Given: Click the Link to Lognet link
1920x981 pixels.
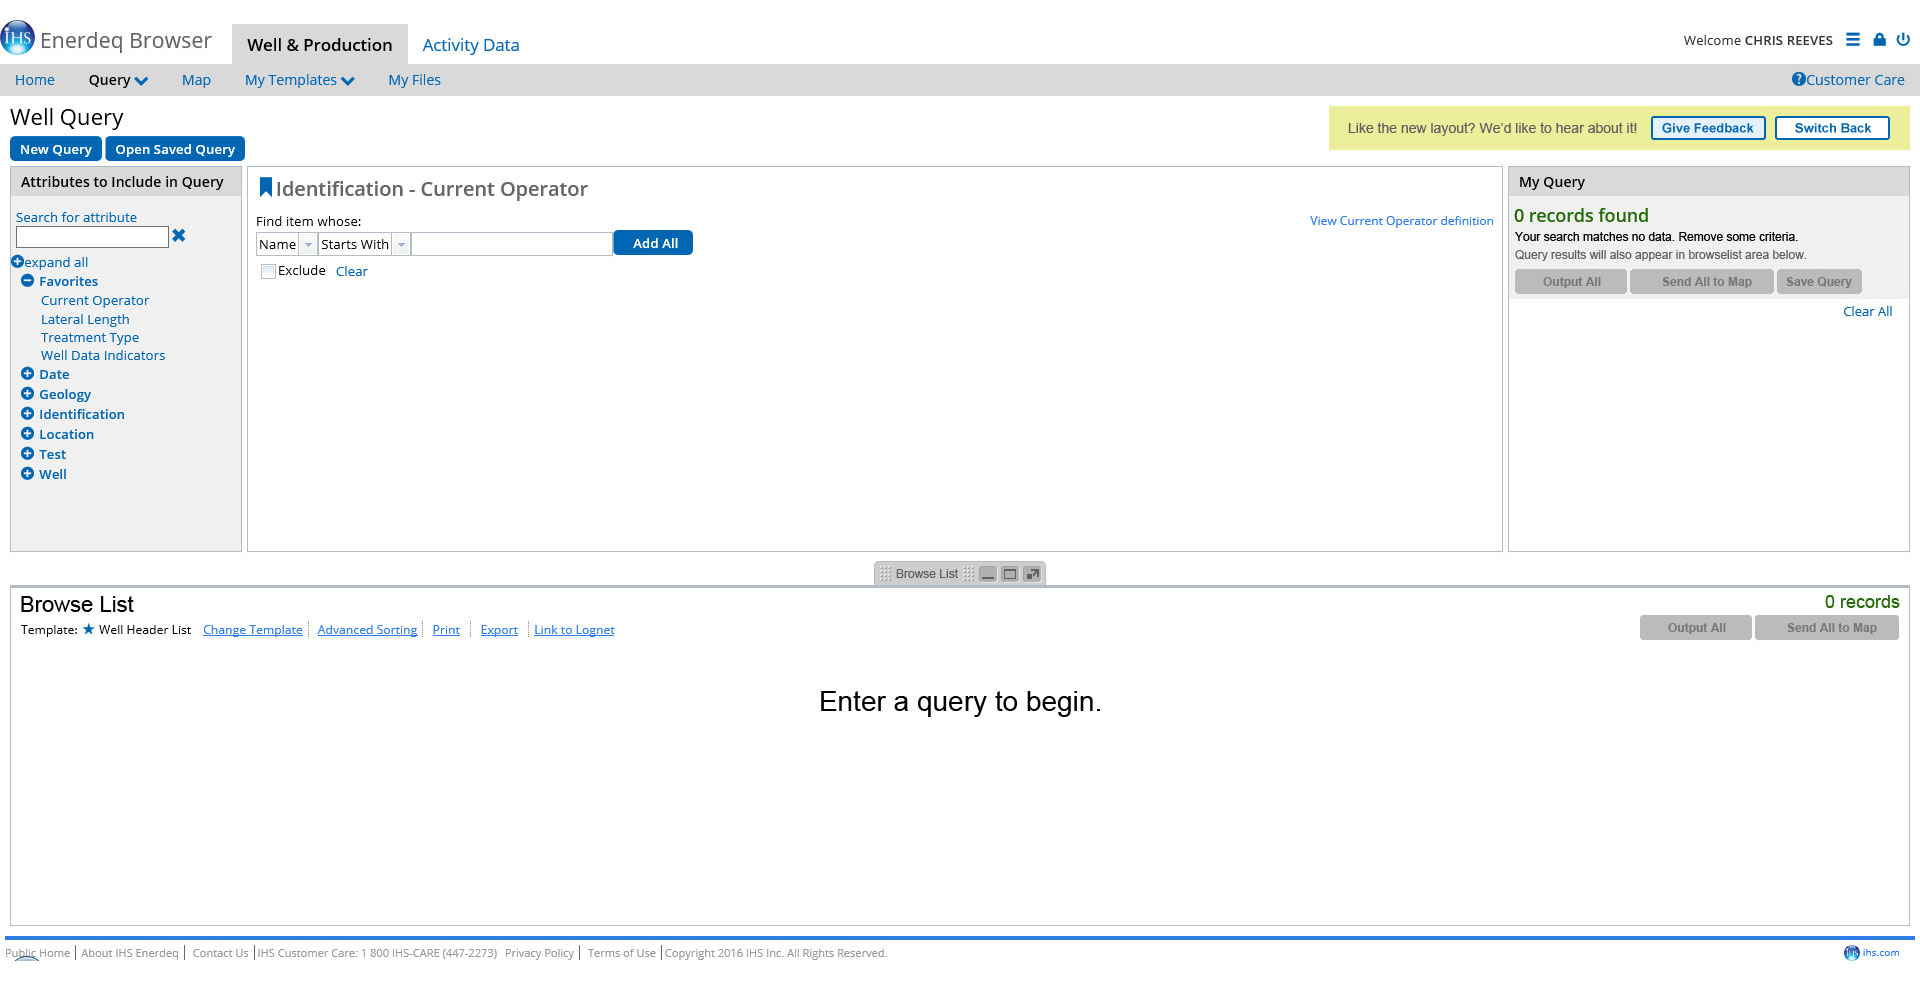Looking at the screenshot, I should pyautogui.click(x=574, y=630).
